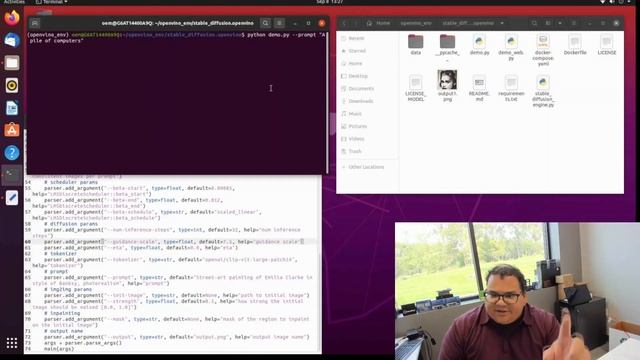Image resolution: width=640 pixels, height=360 pixels.
Task: Select the demo.py file
Action: [479, 45]
